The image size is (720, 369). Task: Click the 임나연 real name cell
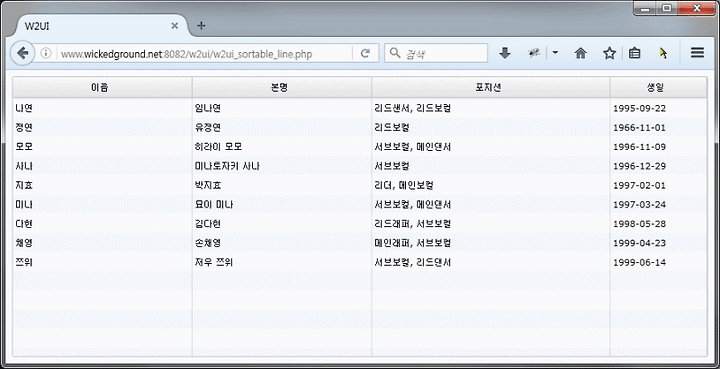[282, 108]
